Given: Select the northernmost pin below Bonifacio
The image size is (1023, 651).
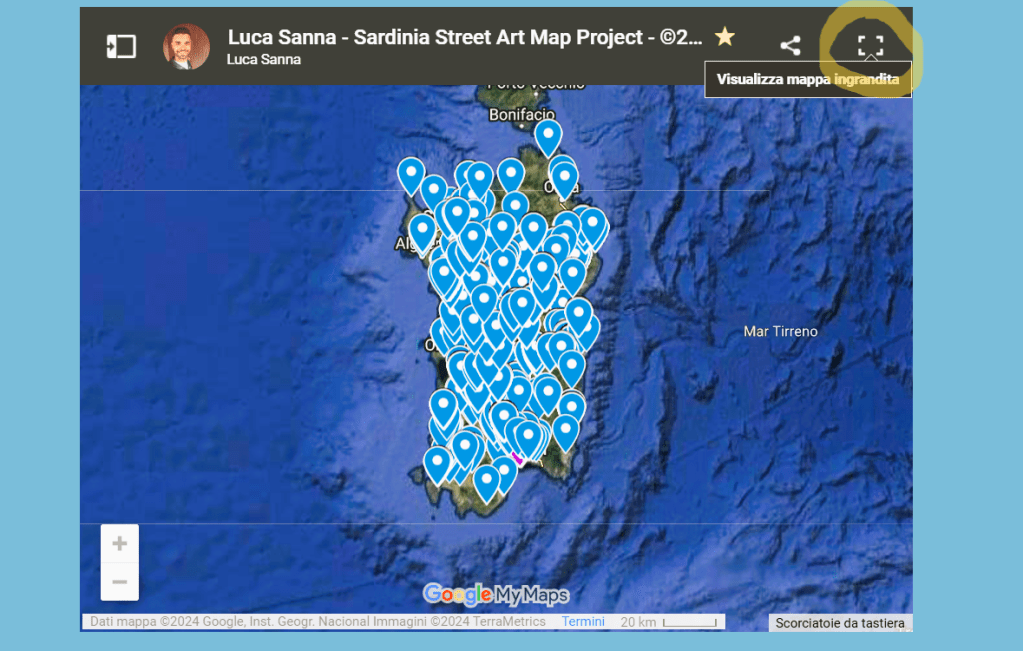Looking at the screenshot, I should pos(547,135).
